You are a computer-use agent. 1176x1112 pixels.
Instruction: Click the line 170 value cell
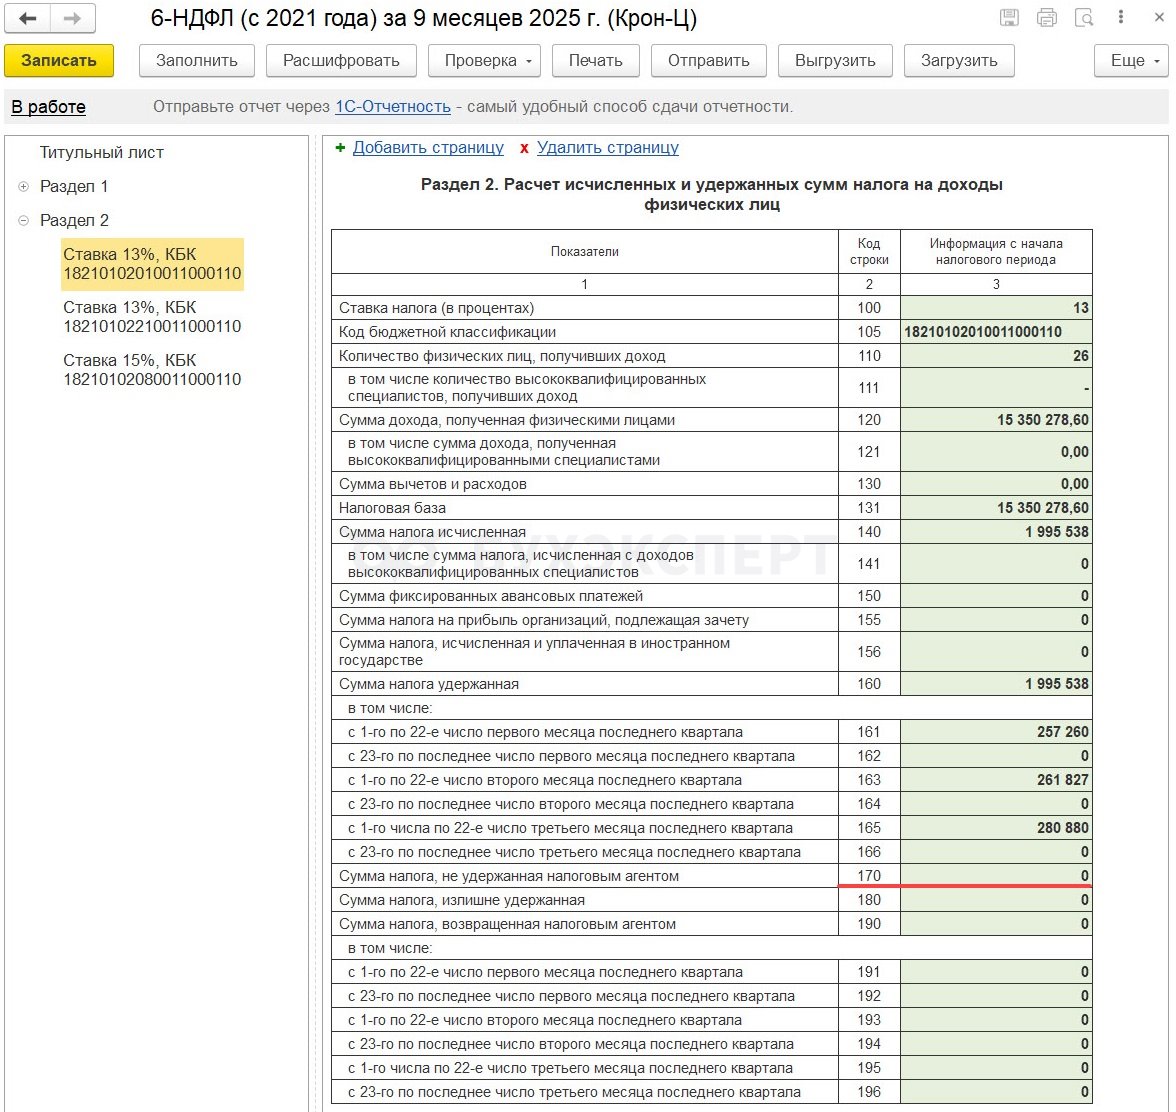(x=995, y=876)
